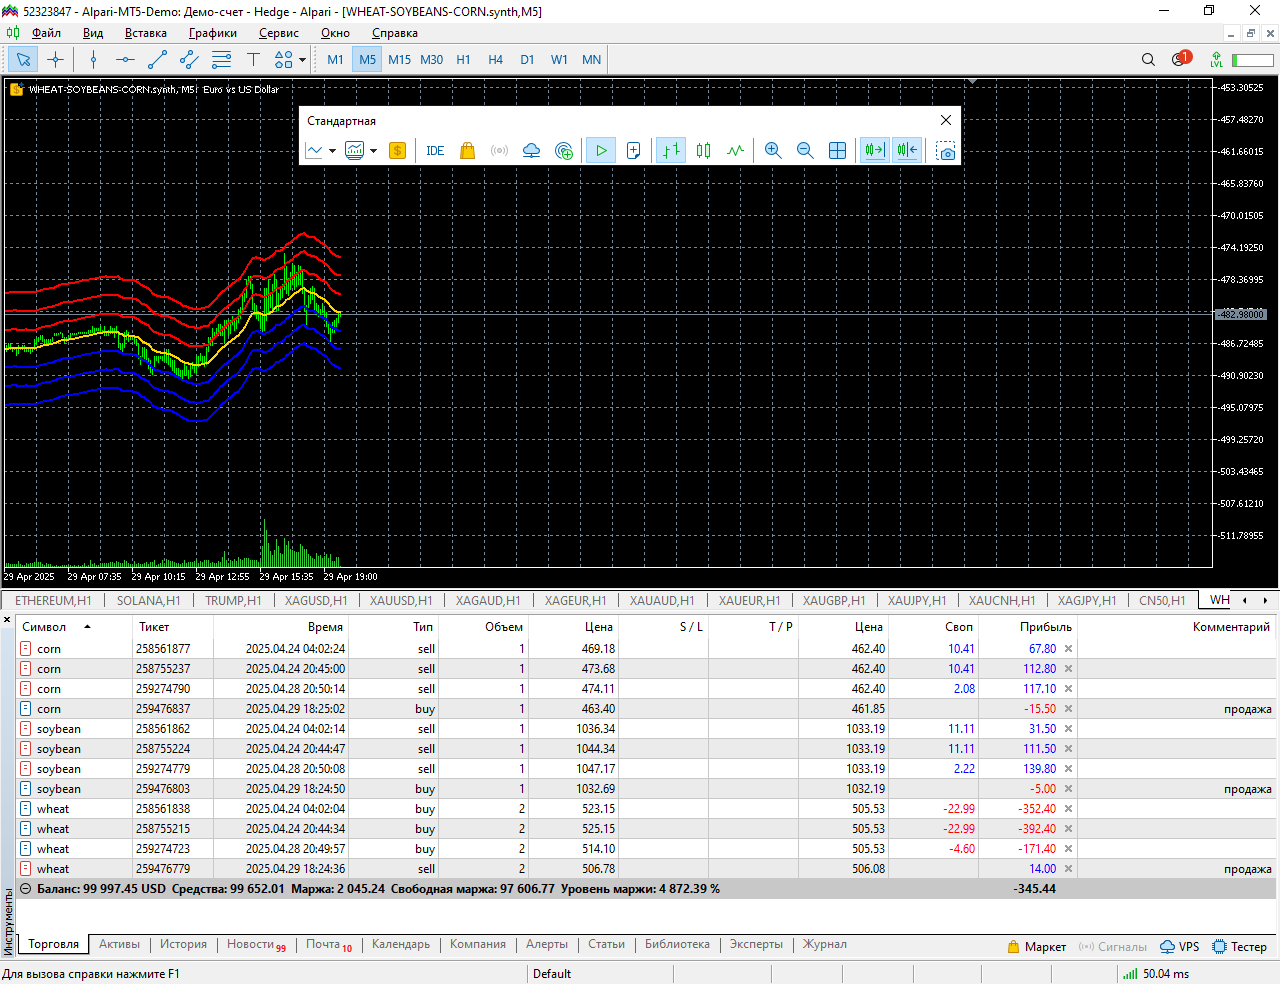Viewport: 1280px width, 984px height.
Task: Toggle chart shift from right edge
Action: (907, 151)
